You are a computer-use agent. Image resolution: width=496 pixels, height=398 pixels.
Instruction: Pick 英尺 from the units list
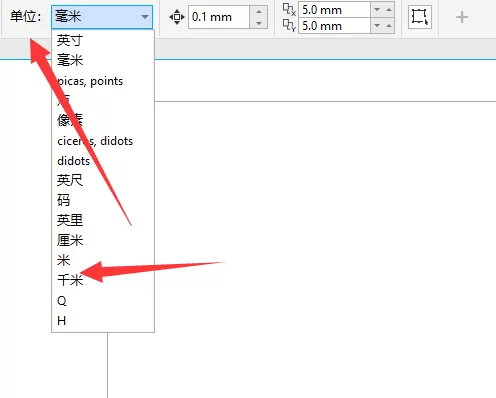point(103,180)
